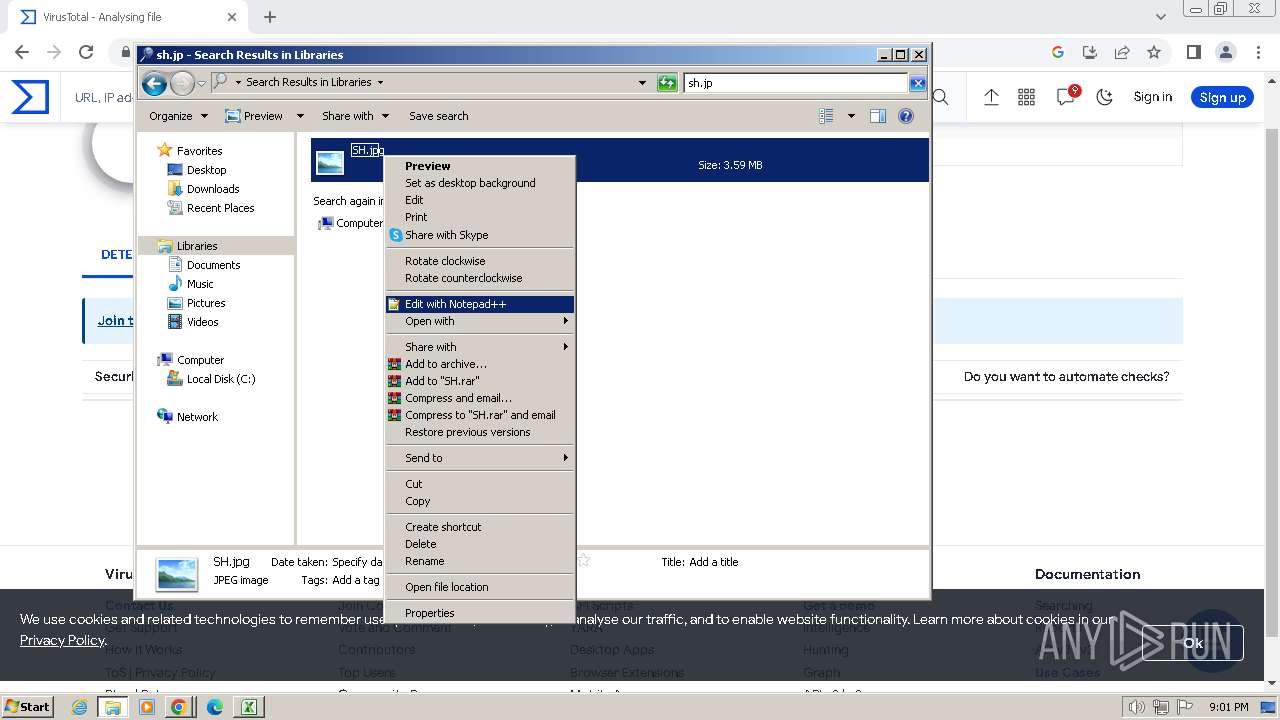The image size is (1280, 720).
Task: Open Share with toolbar dropdown
Action: point(355,116)
